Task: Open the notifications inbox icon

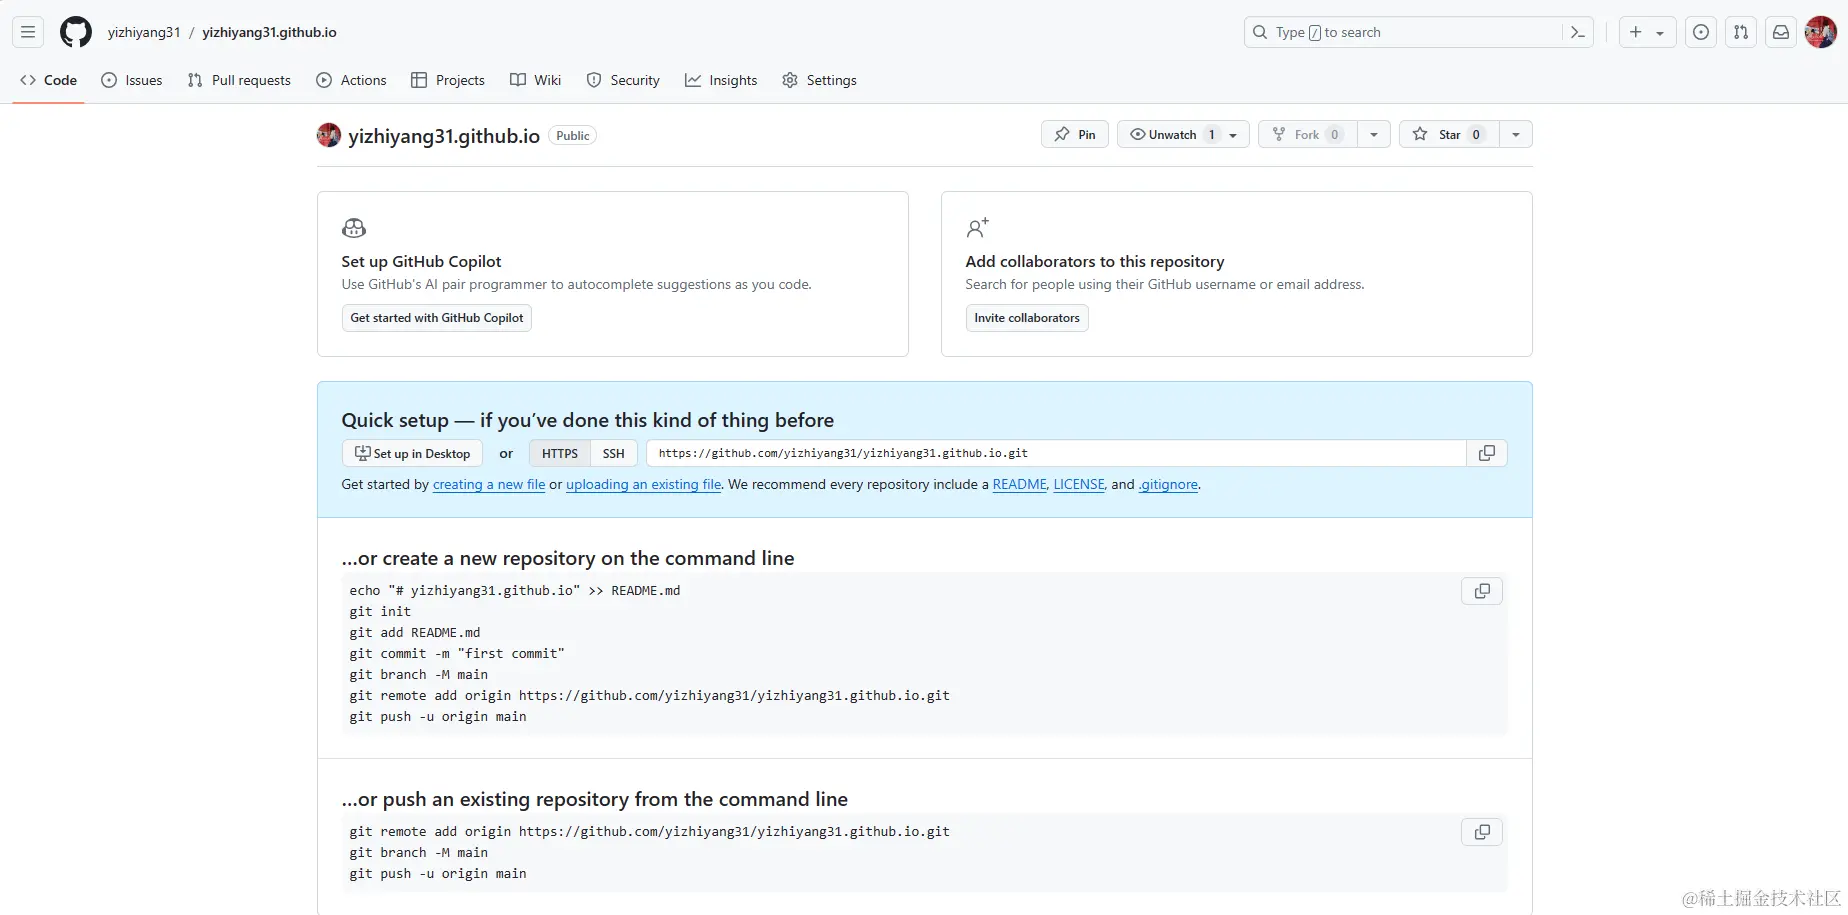Action: pyautogui.click(x=1781, y=32)
